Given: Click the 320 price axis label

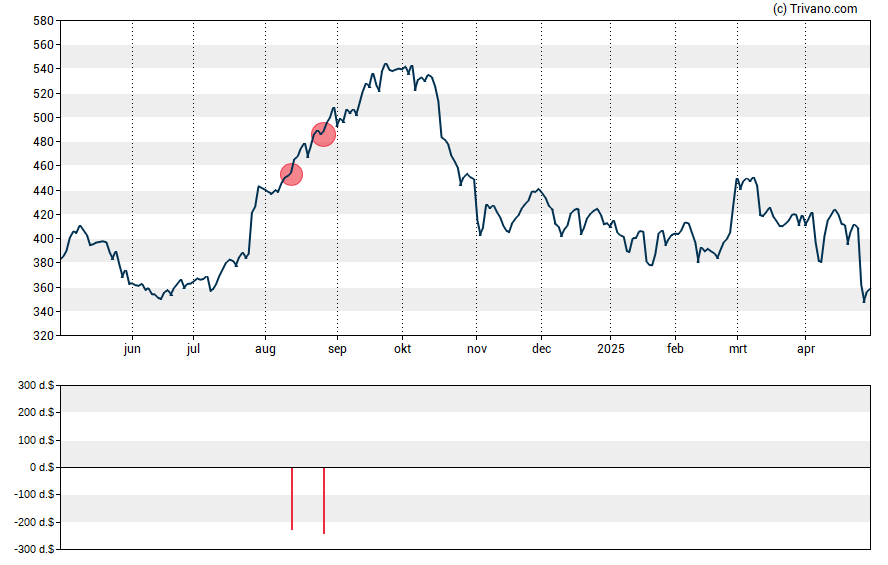Looking at the screenshot, I should pos(44,336).
